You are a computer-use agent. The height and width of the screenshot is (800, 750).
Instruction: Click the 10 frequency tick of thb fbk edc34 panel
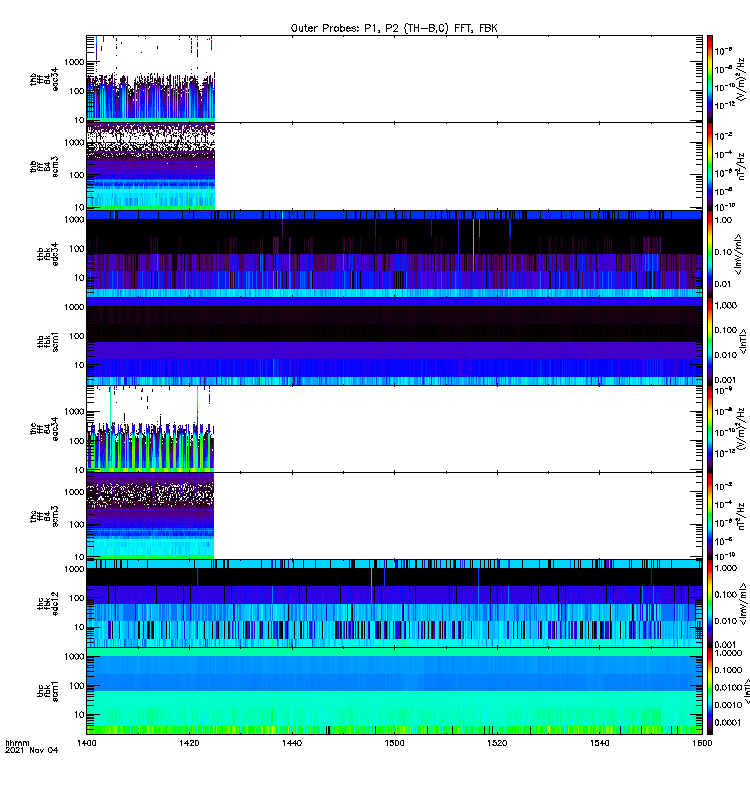[79, 278]
